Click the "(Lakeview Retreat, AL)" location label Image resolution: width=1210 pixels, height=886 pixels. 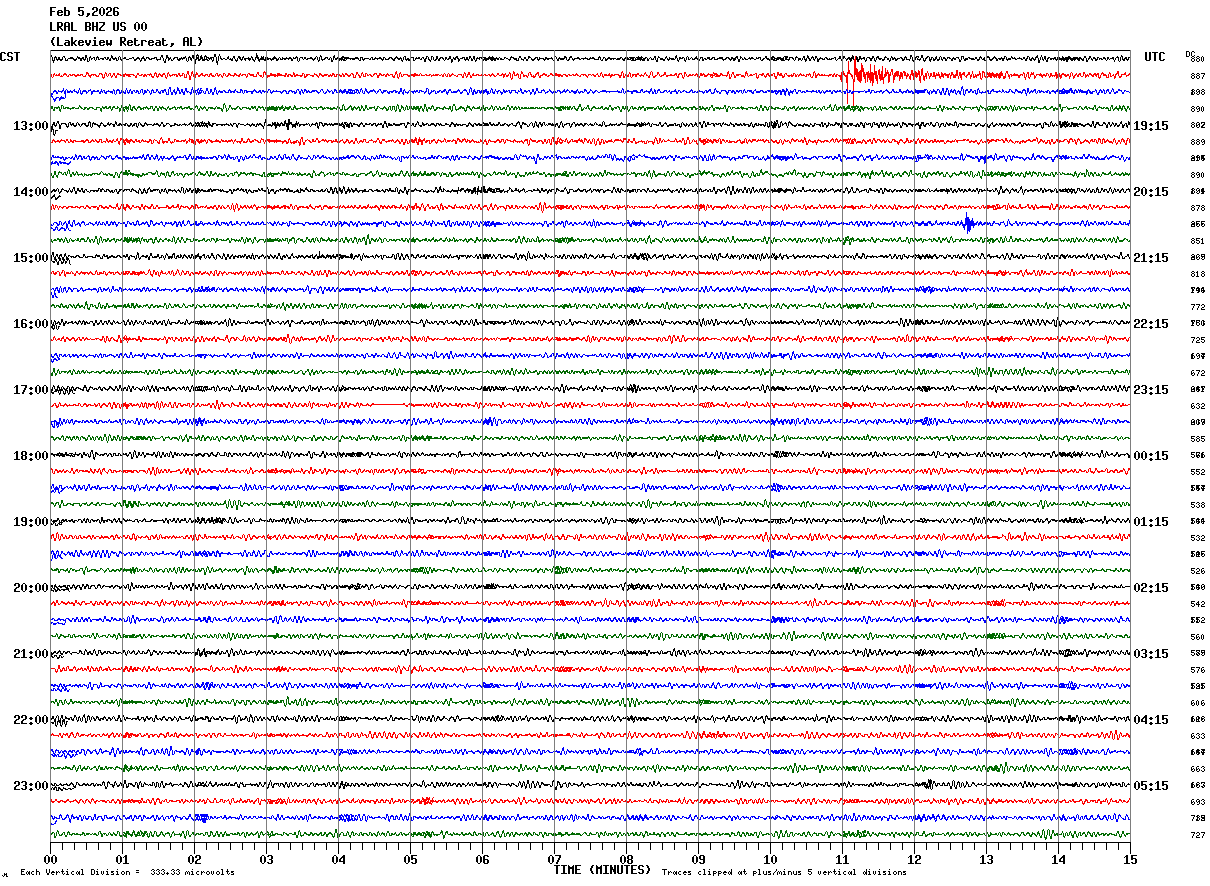pyautogui.click(x=126, y=42)
